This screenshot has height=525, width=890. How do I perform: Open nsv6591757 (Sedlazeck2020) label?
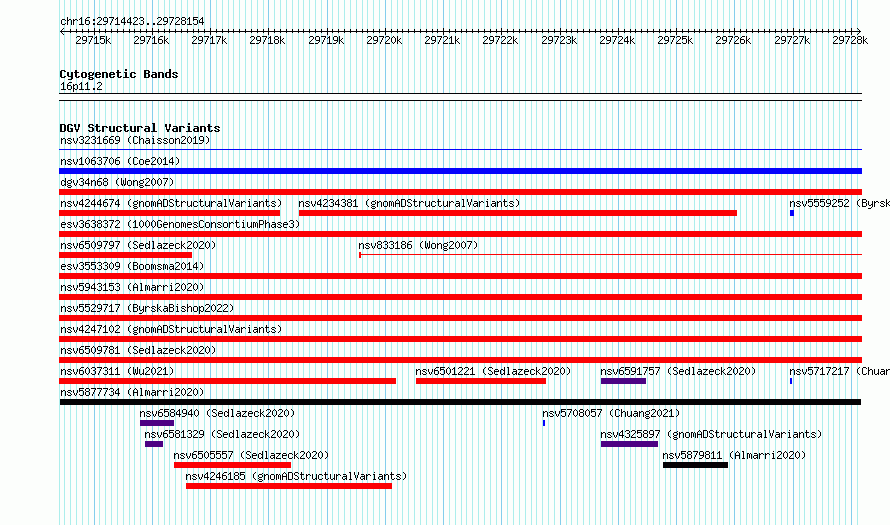pyautogui.click(x=678, y=371)
